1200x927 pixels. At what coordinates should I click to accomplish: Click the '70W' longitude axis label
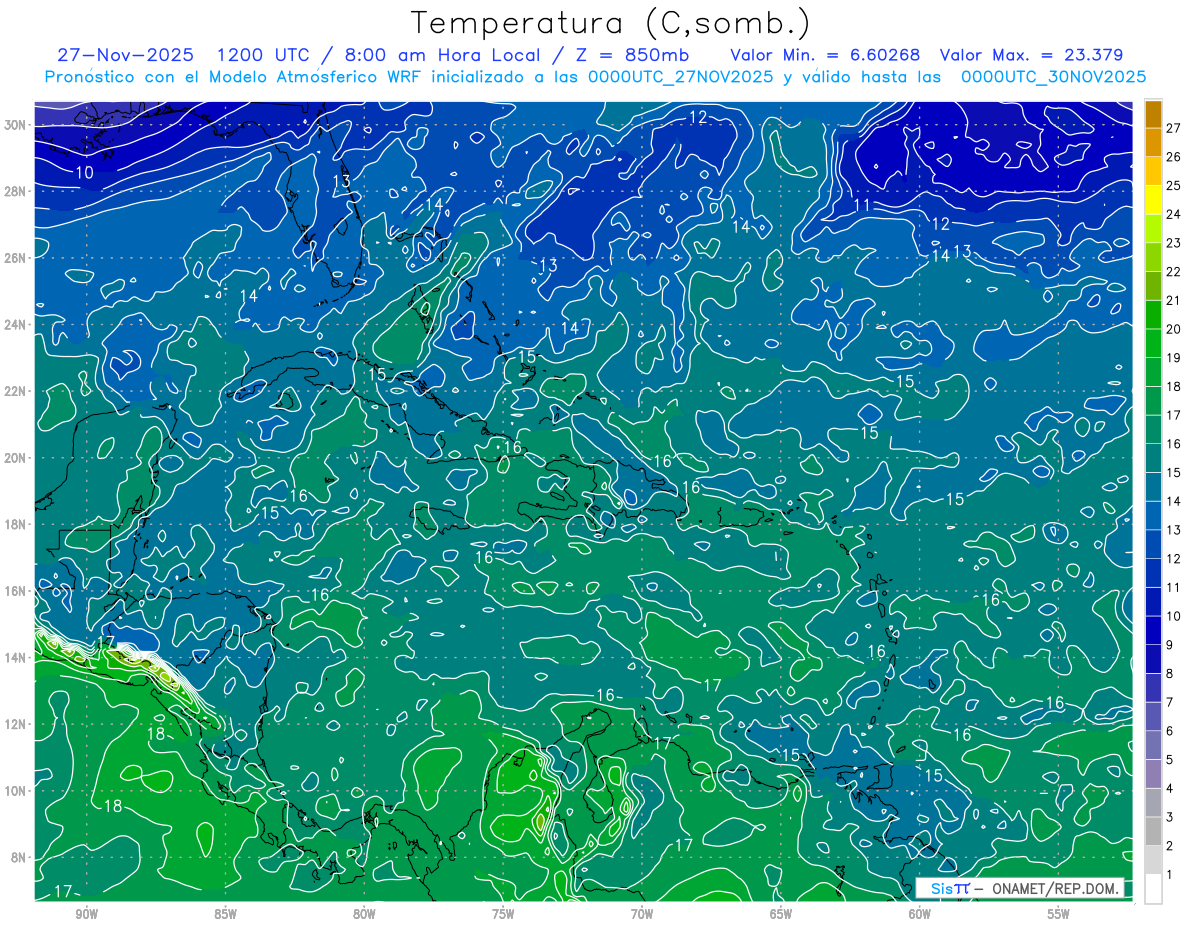click(642, 914)
